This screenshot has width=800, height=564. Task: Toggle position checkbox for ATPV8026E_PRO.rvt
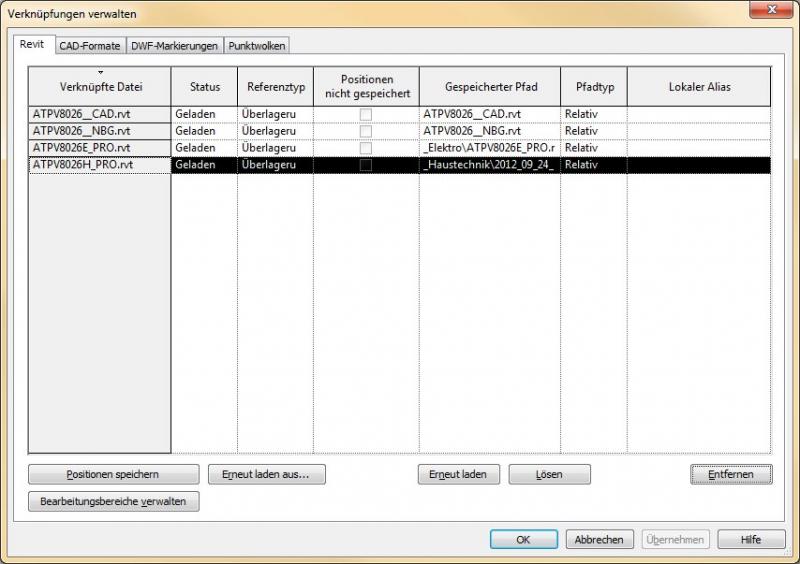pyautogui.click(x=365, y=148)
